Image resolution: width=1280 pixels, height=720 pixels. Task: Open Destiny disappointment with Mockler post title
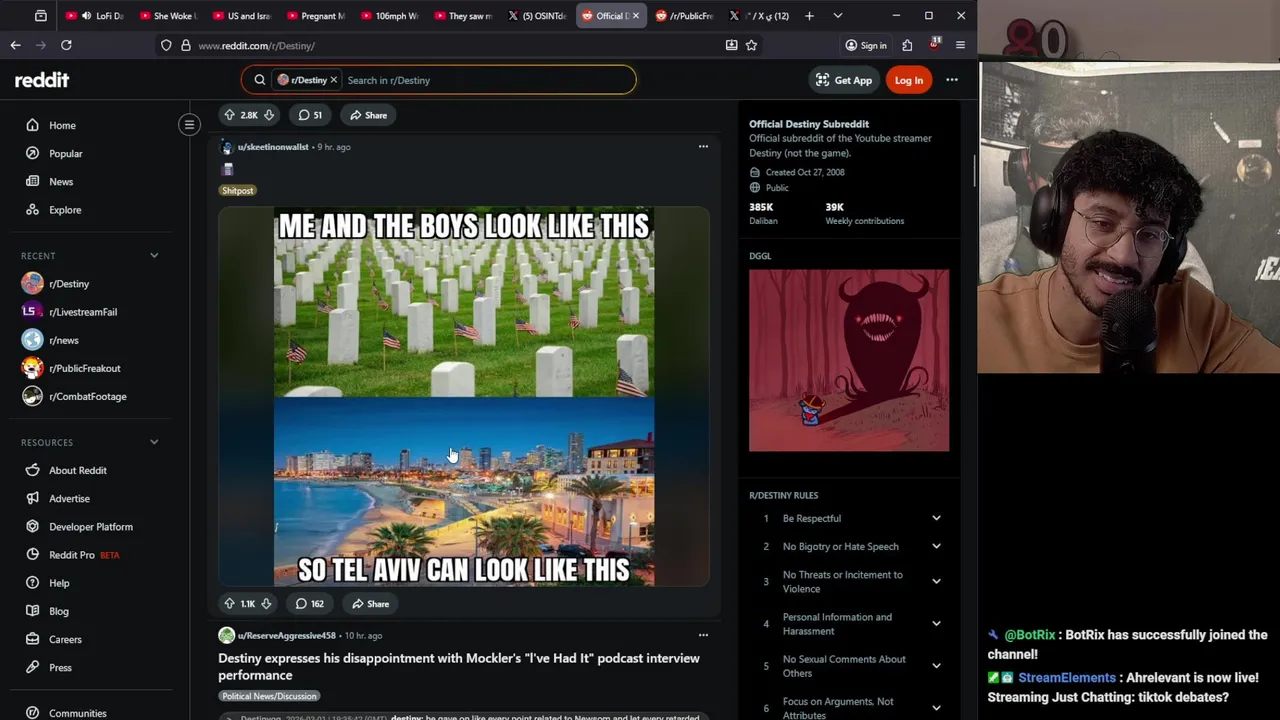[459, 666]
